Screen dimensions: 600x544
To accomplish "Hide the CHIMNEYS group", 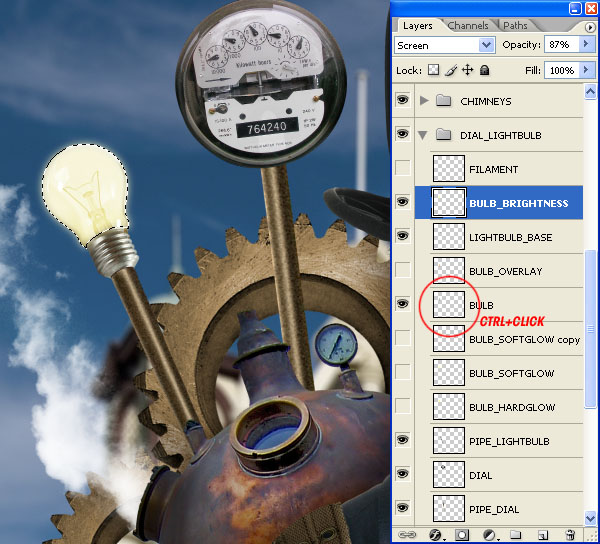I will click(x=403, y=100).
